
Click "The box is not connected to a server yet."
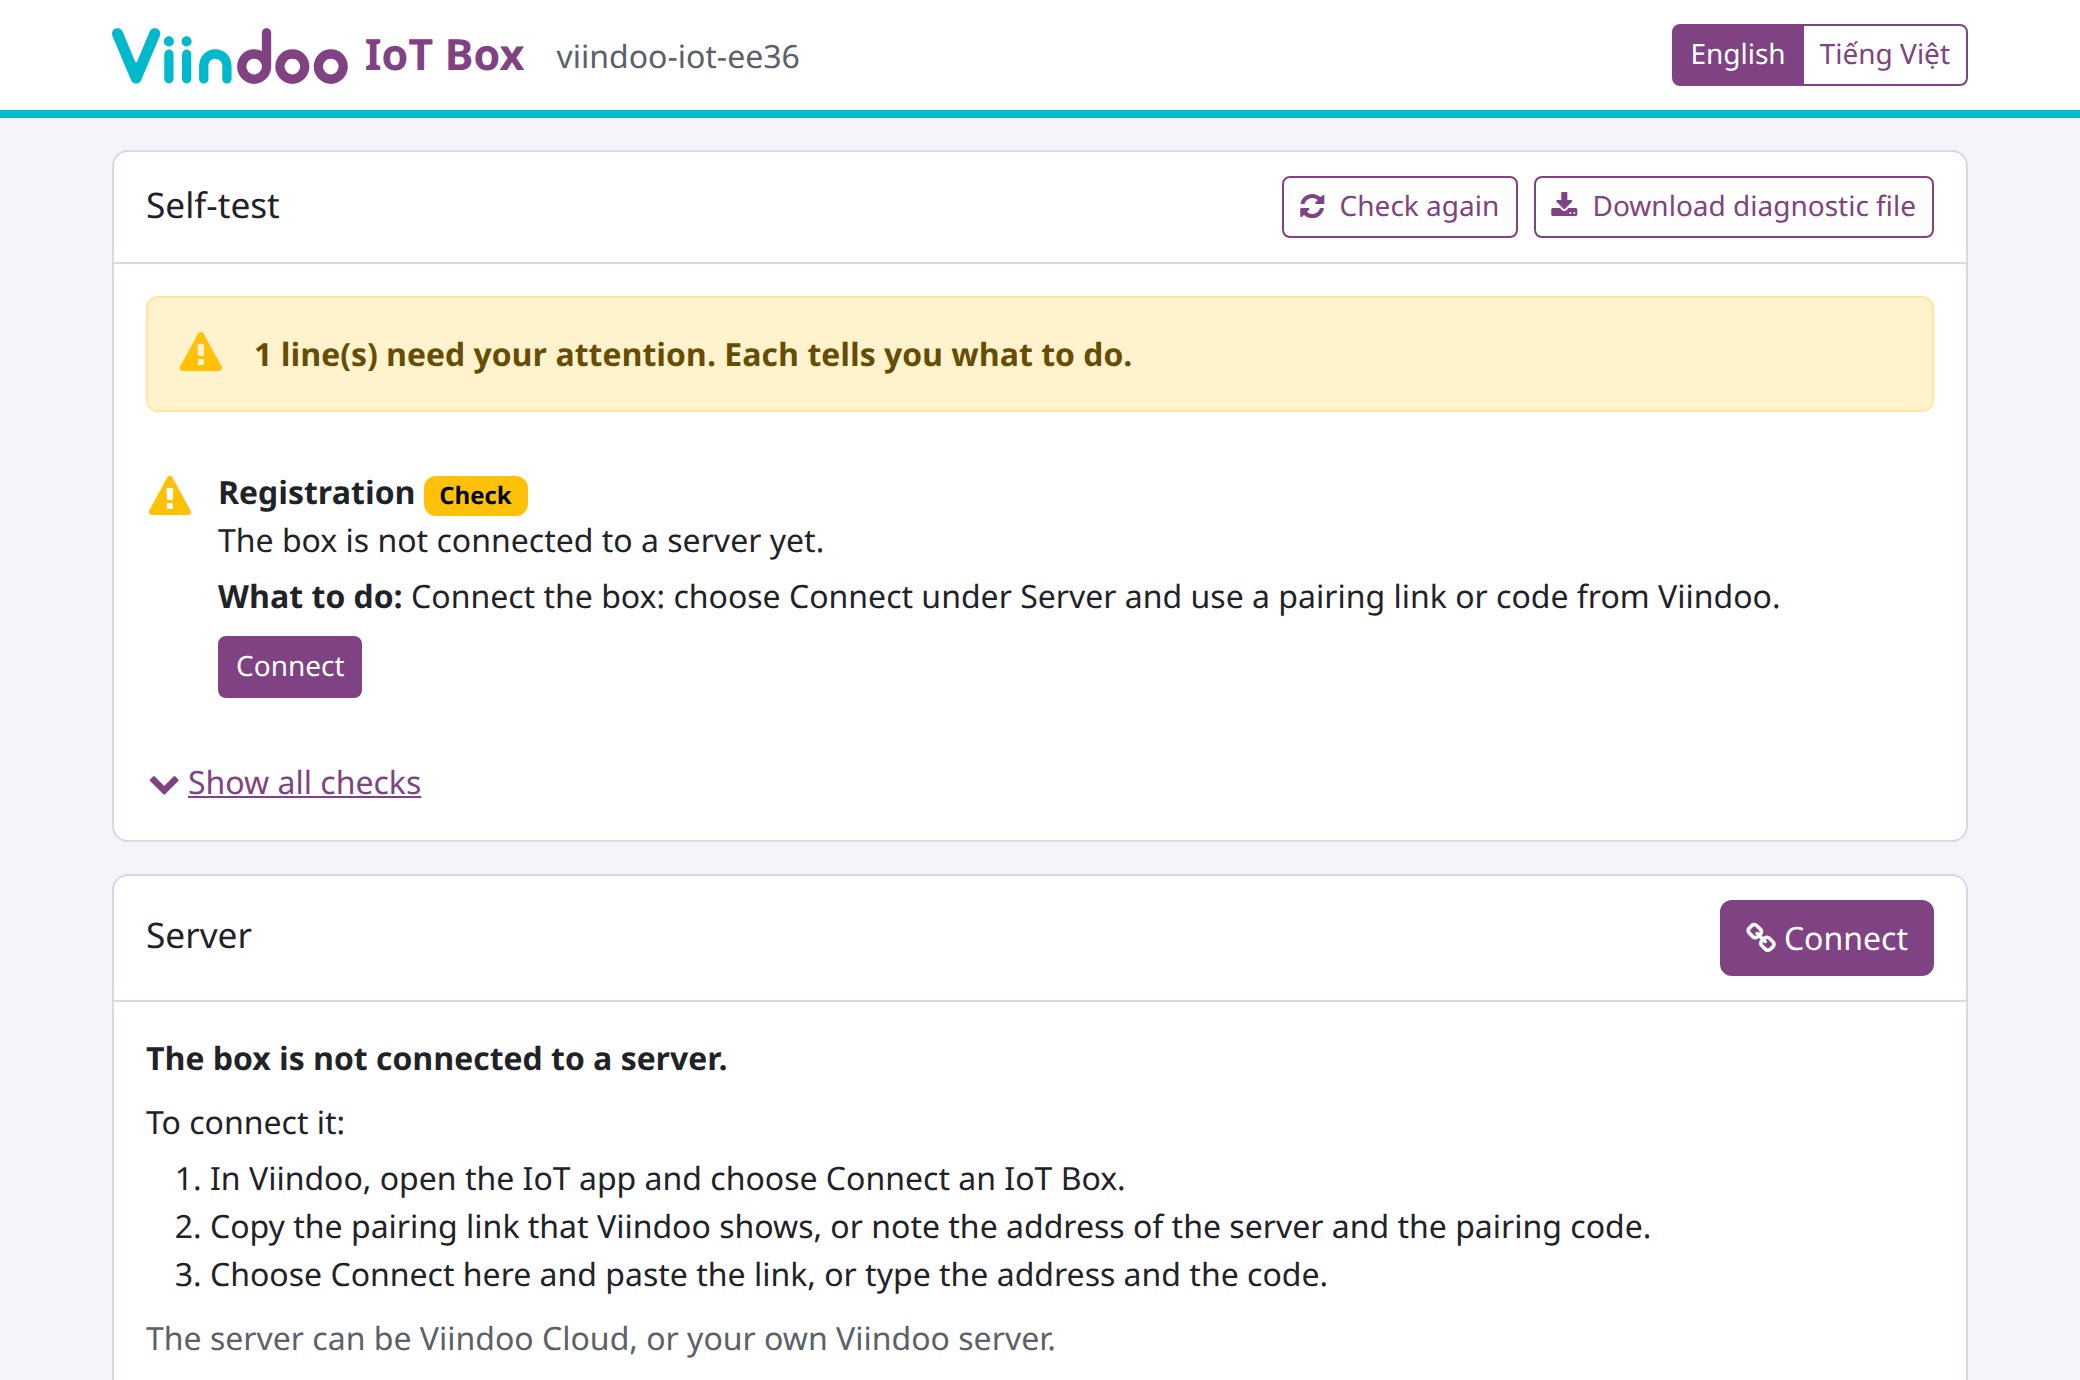[x=521, y=541]
